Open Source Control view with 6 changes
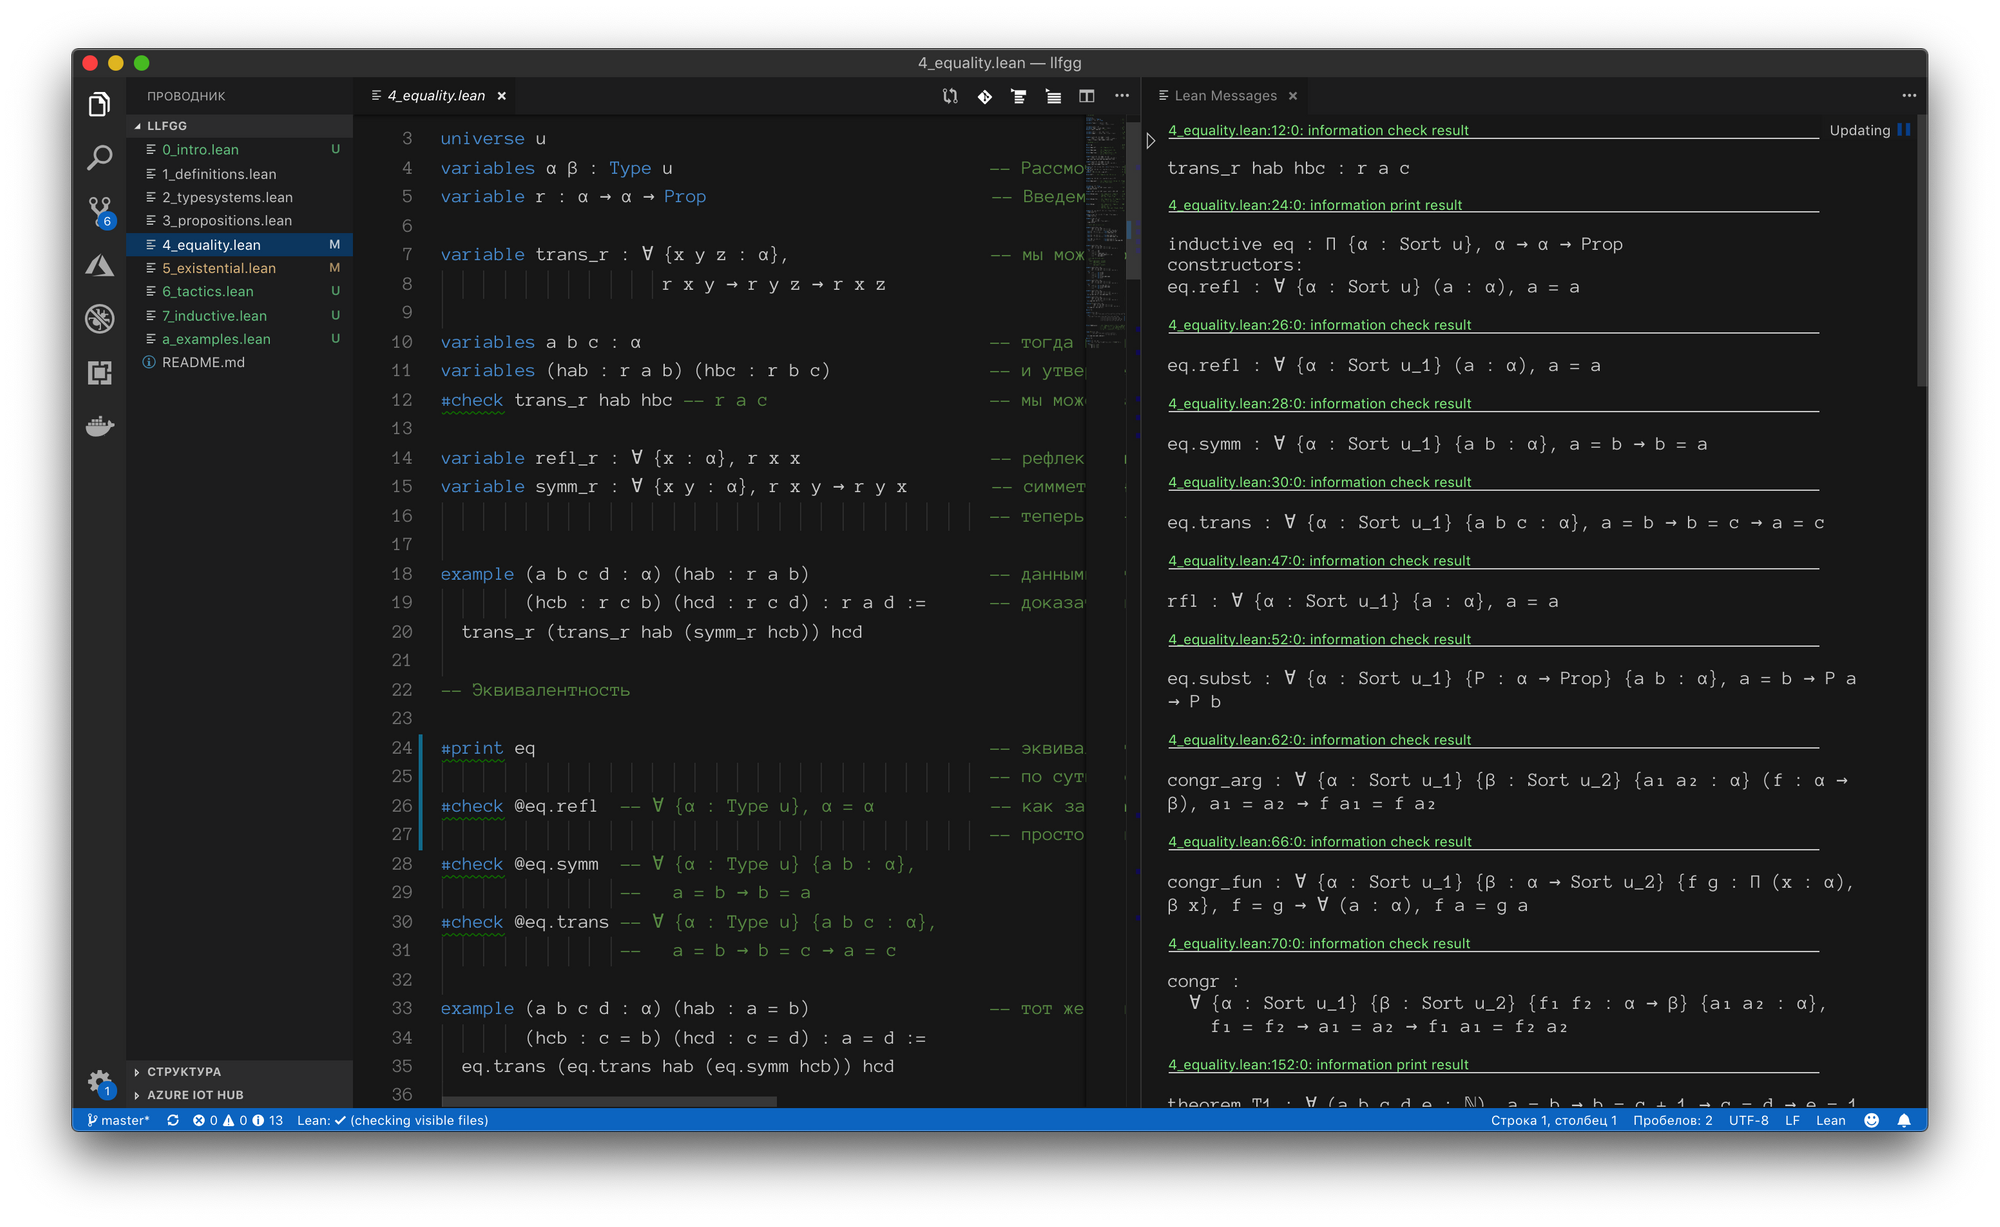Viewport: 2000px width, 1227px height. [99, 211]
